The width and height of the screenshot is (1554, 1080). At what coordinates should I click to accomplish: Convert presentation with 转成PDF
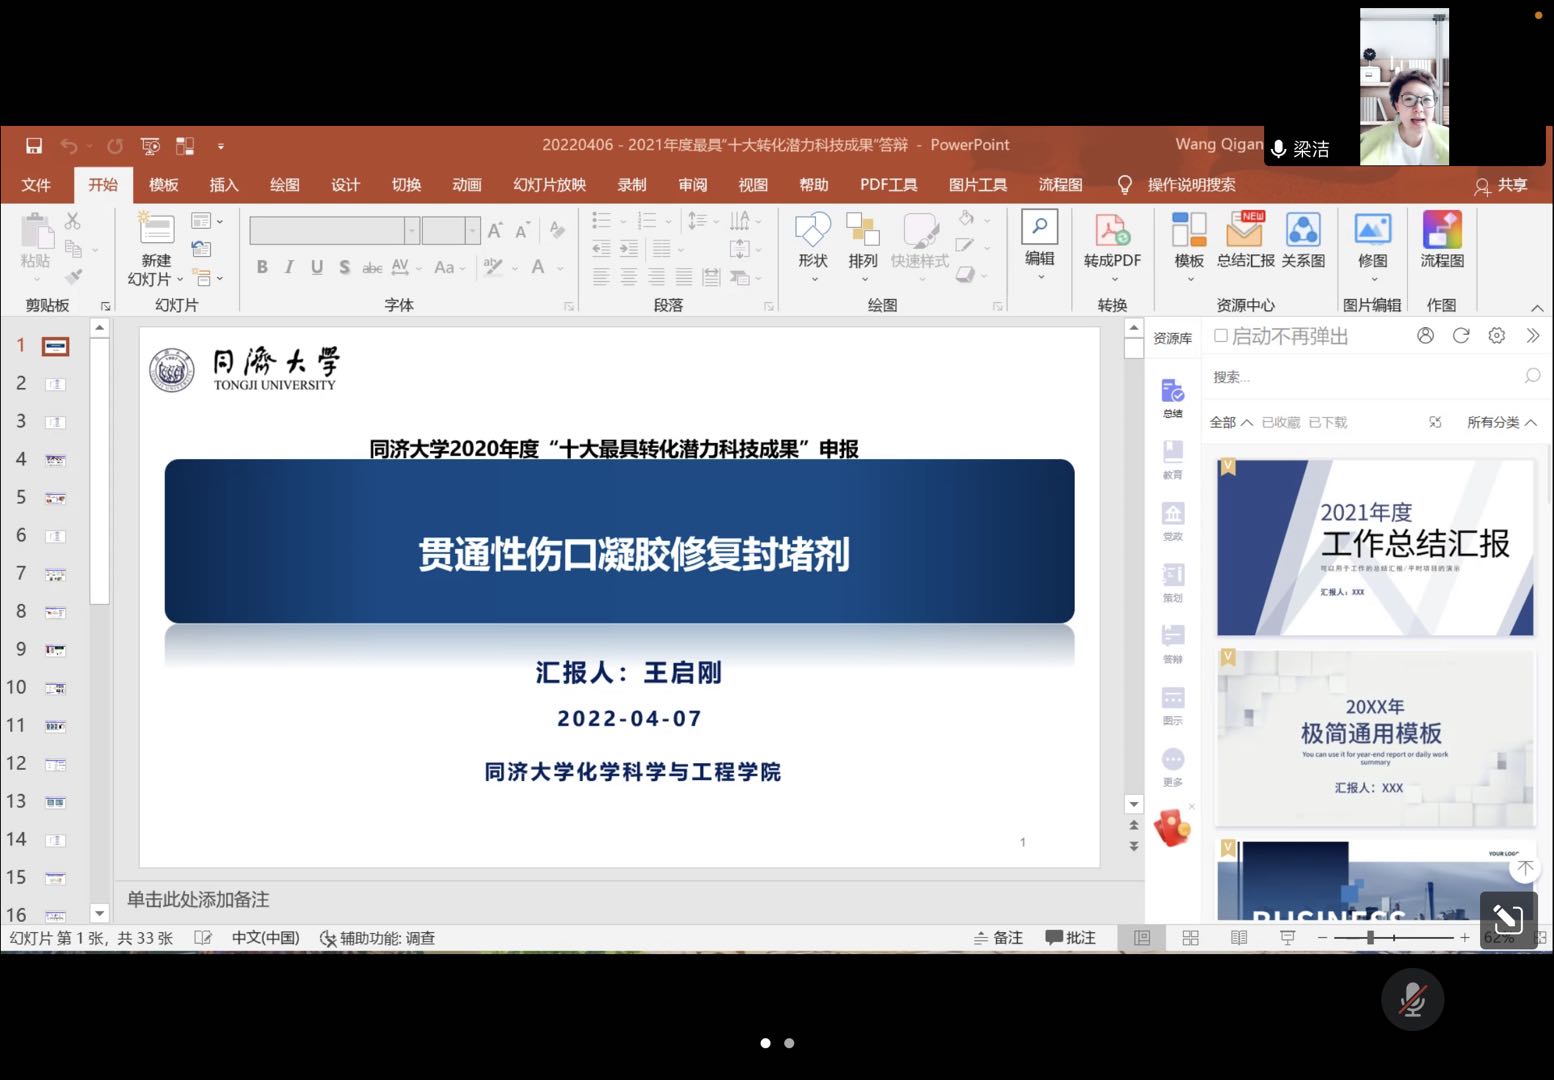(1112, 245)
